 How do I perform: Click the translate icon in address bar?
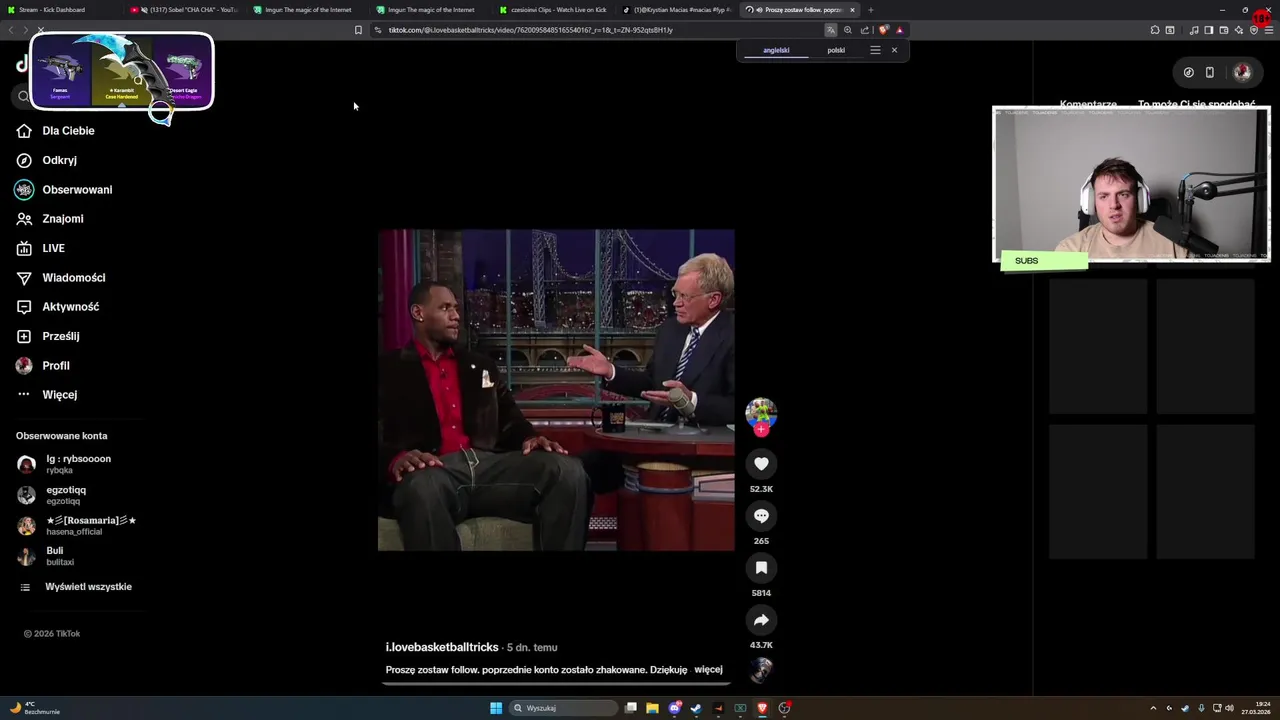[830, 30]
